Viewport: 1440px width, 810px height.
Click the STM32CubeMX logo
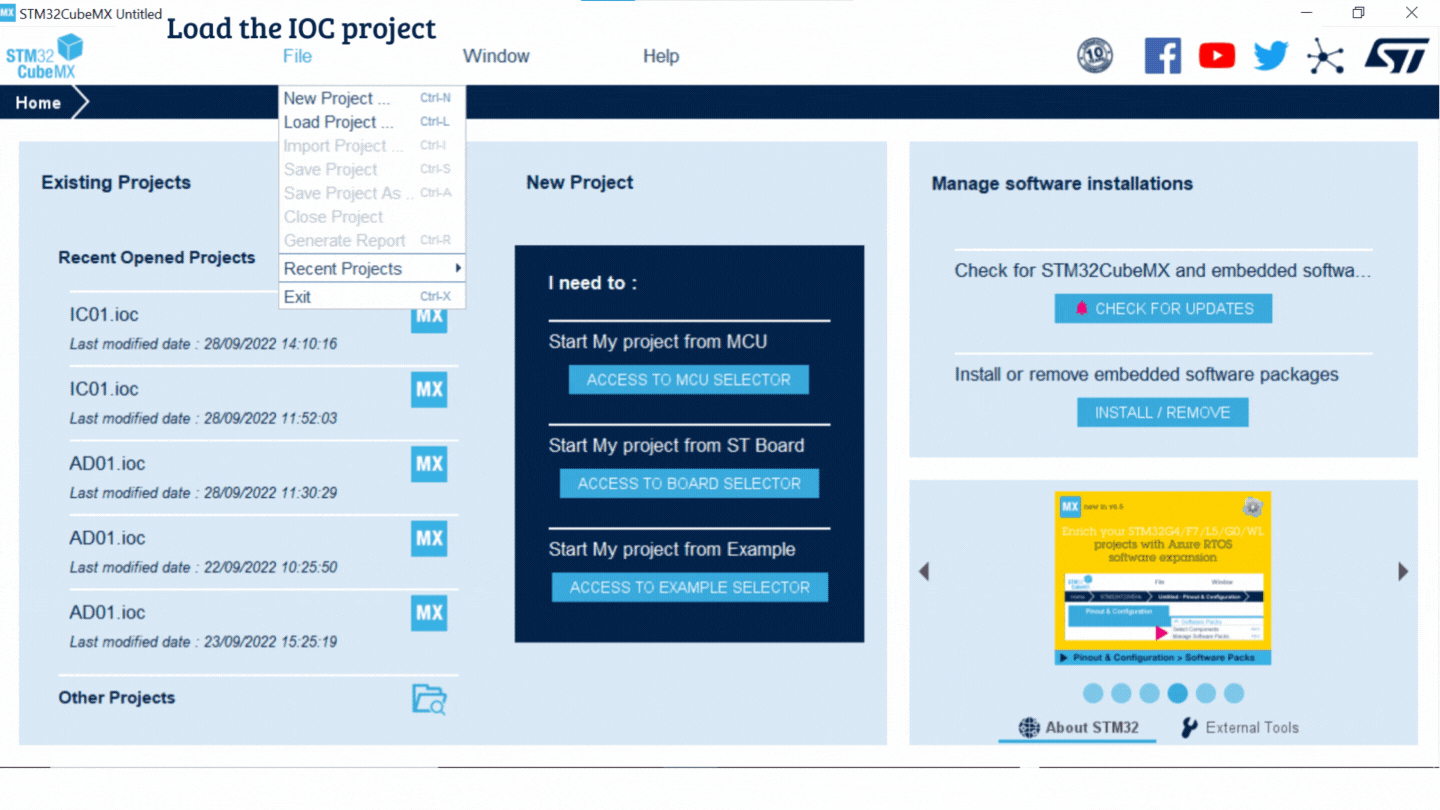click(44, 56)
